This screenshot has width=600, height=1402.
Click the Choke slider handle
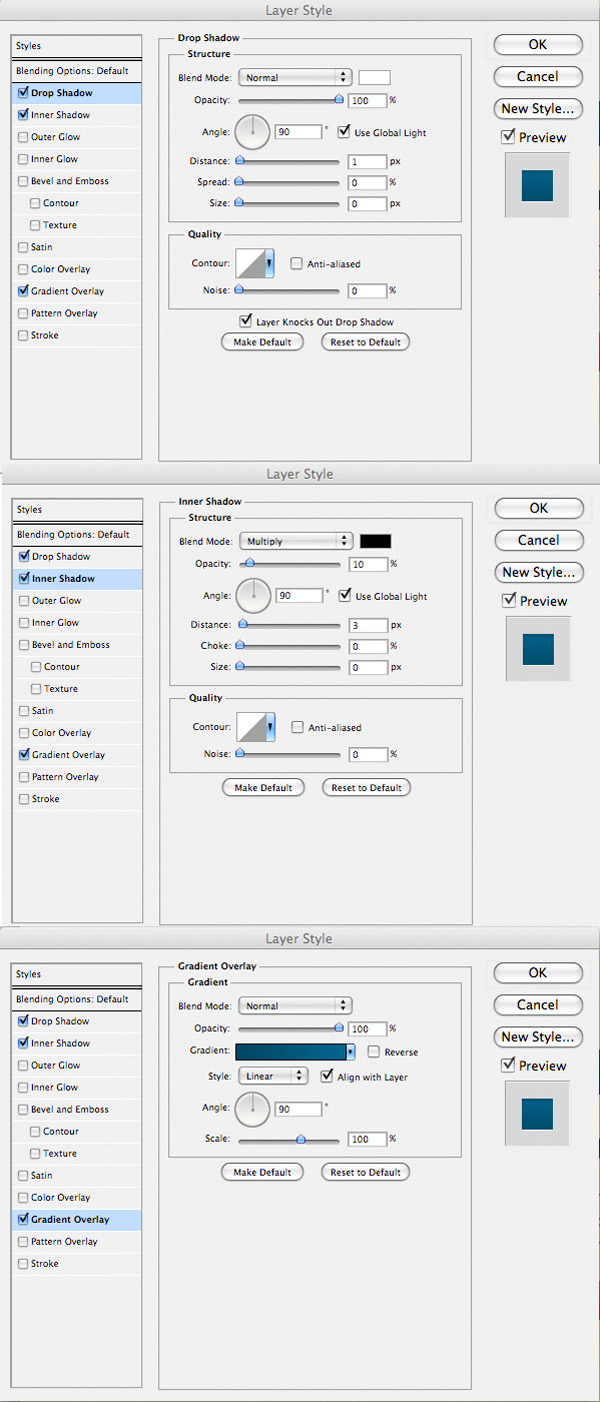coord(240,646)
